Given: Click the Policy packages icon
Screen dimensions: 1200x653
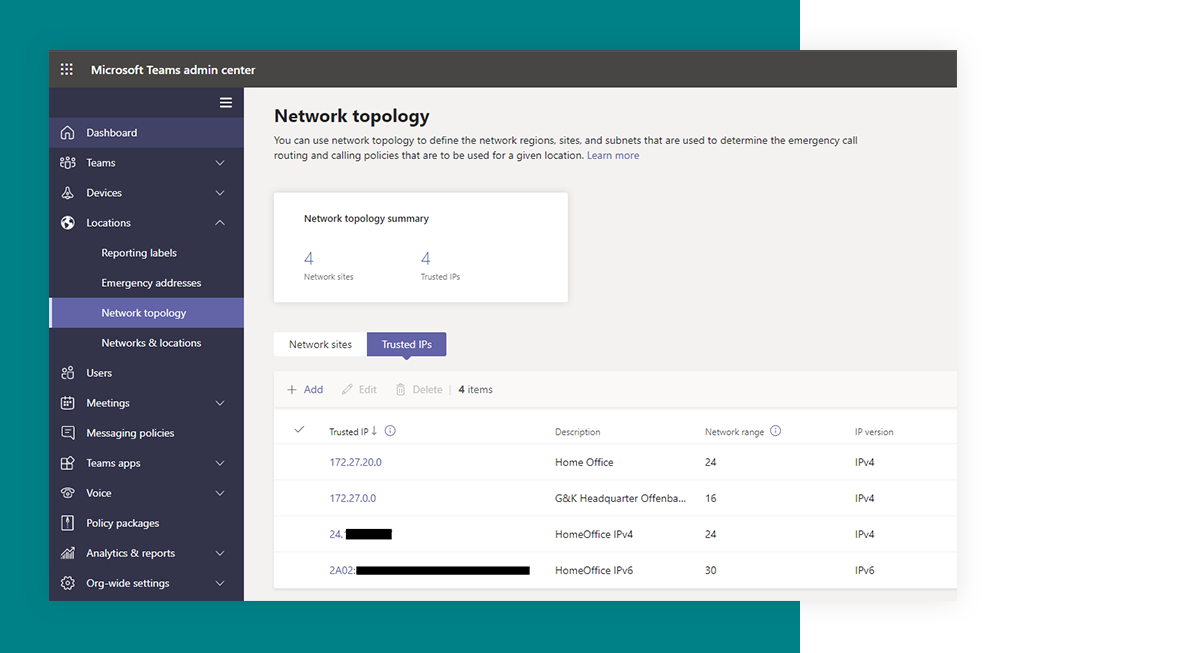Looking at the screenshot, I should pos(68,523).
